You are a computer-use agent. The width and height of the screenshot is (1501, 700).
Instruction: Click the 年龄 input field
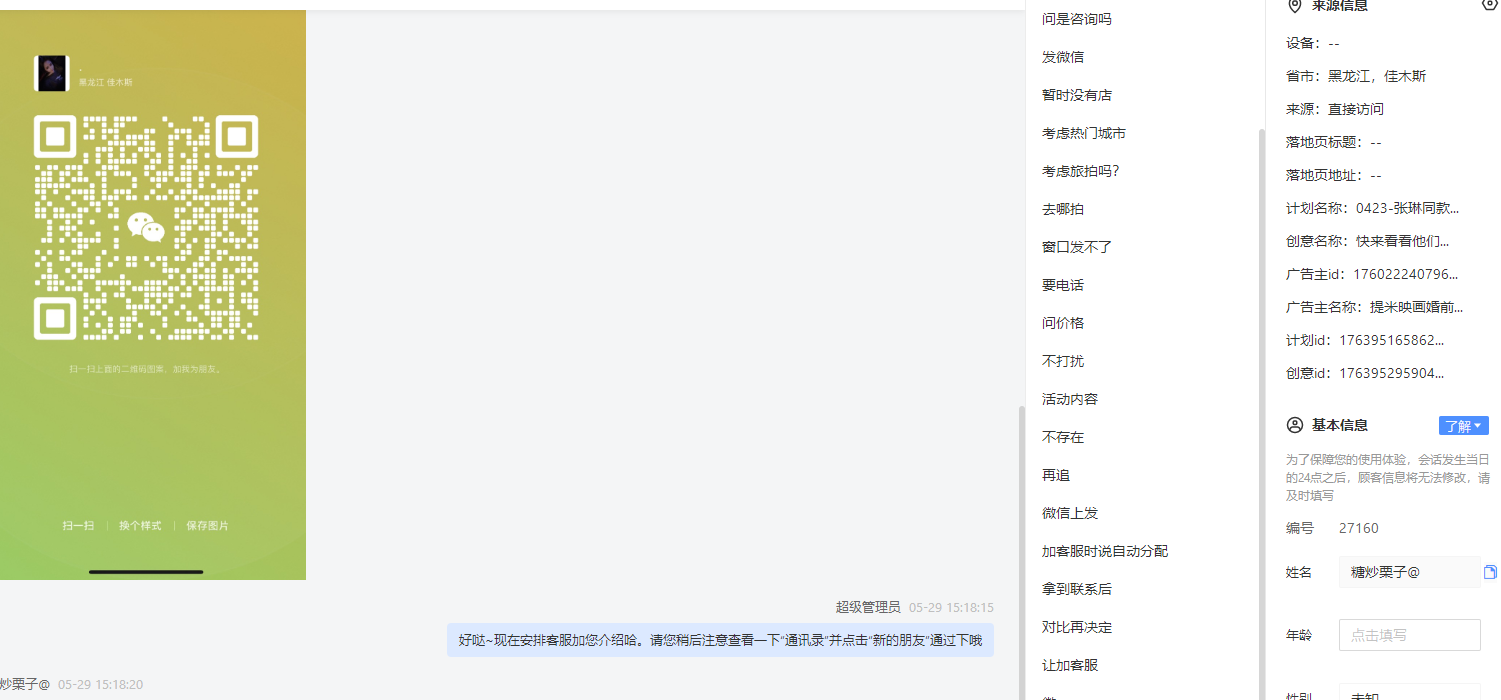tap(1410, 635)
